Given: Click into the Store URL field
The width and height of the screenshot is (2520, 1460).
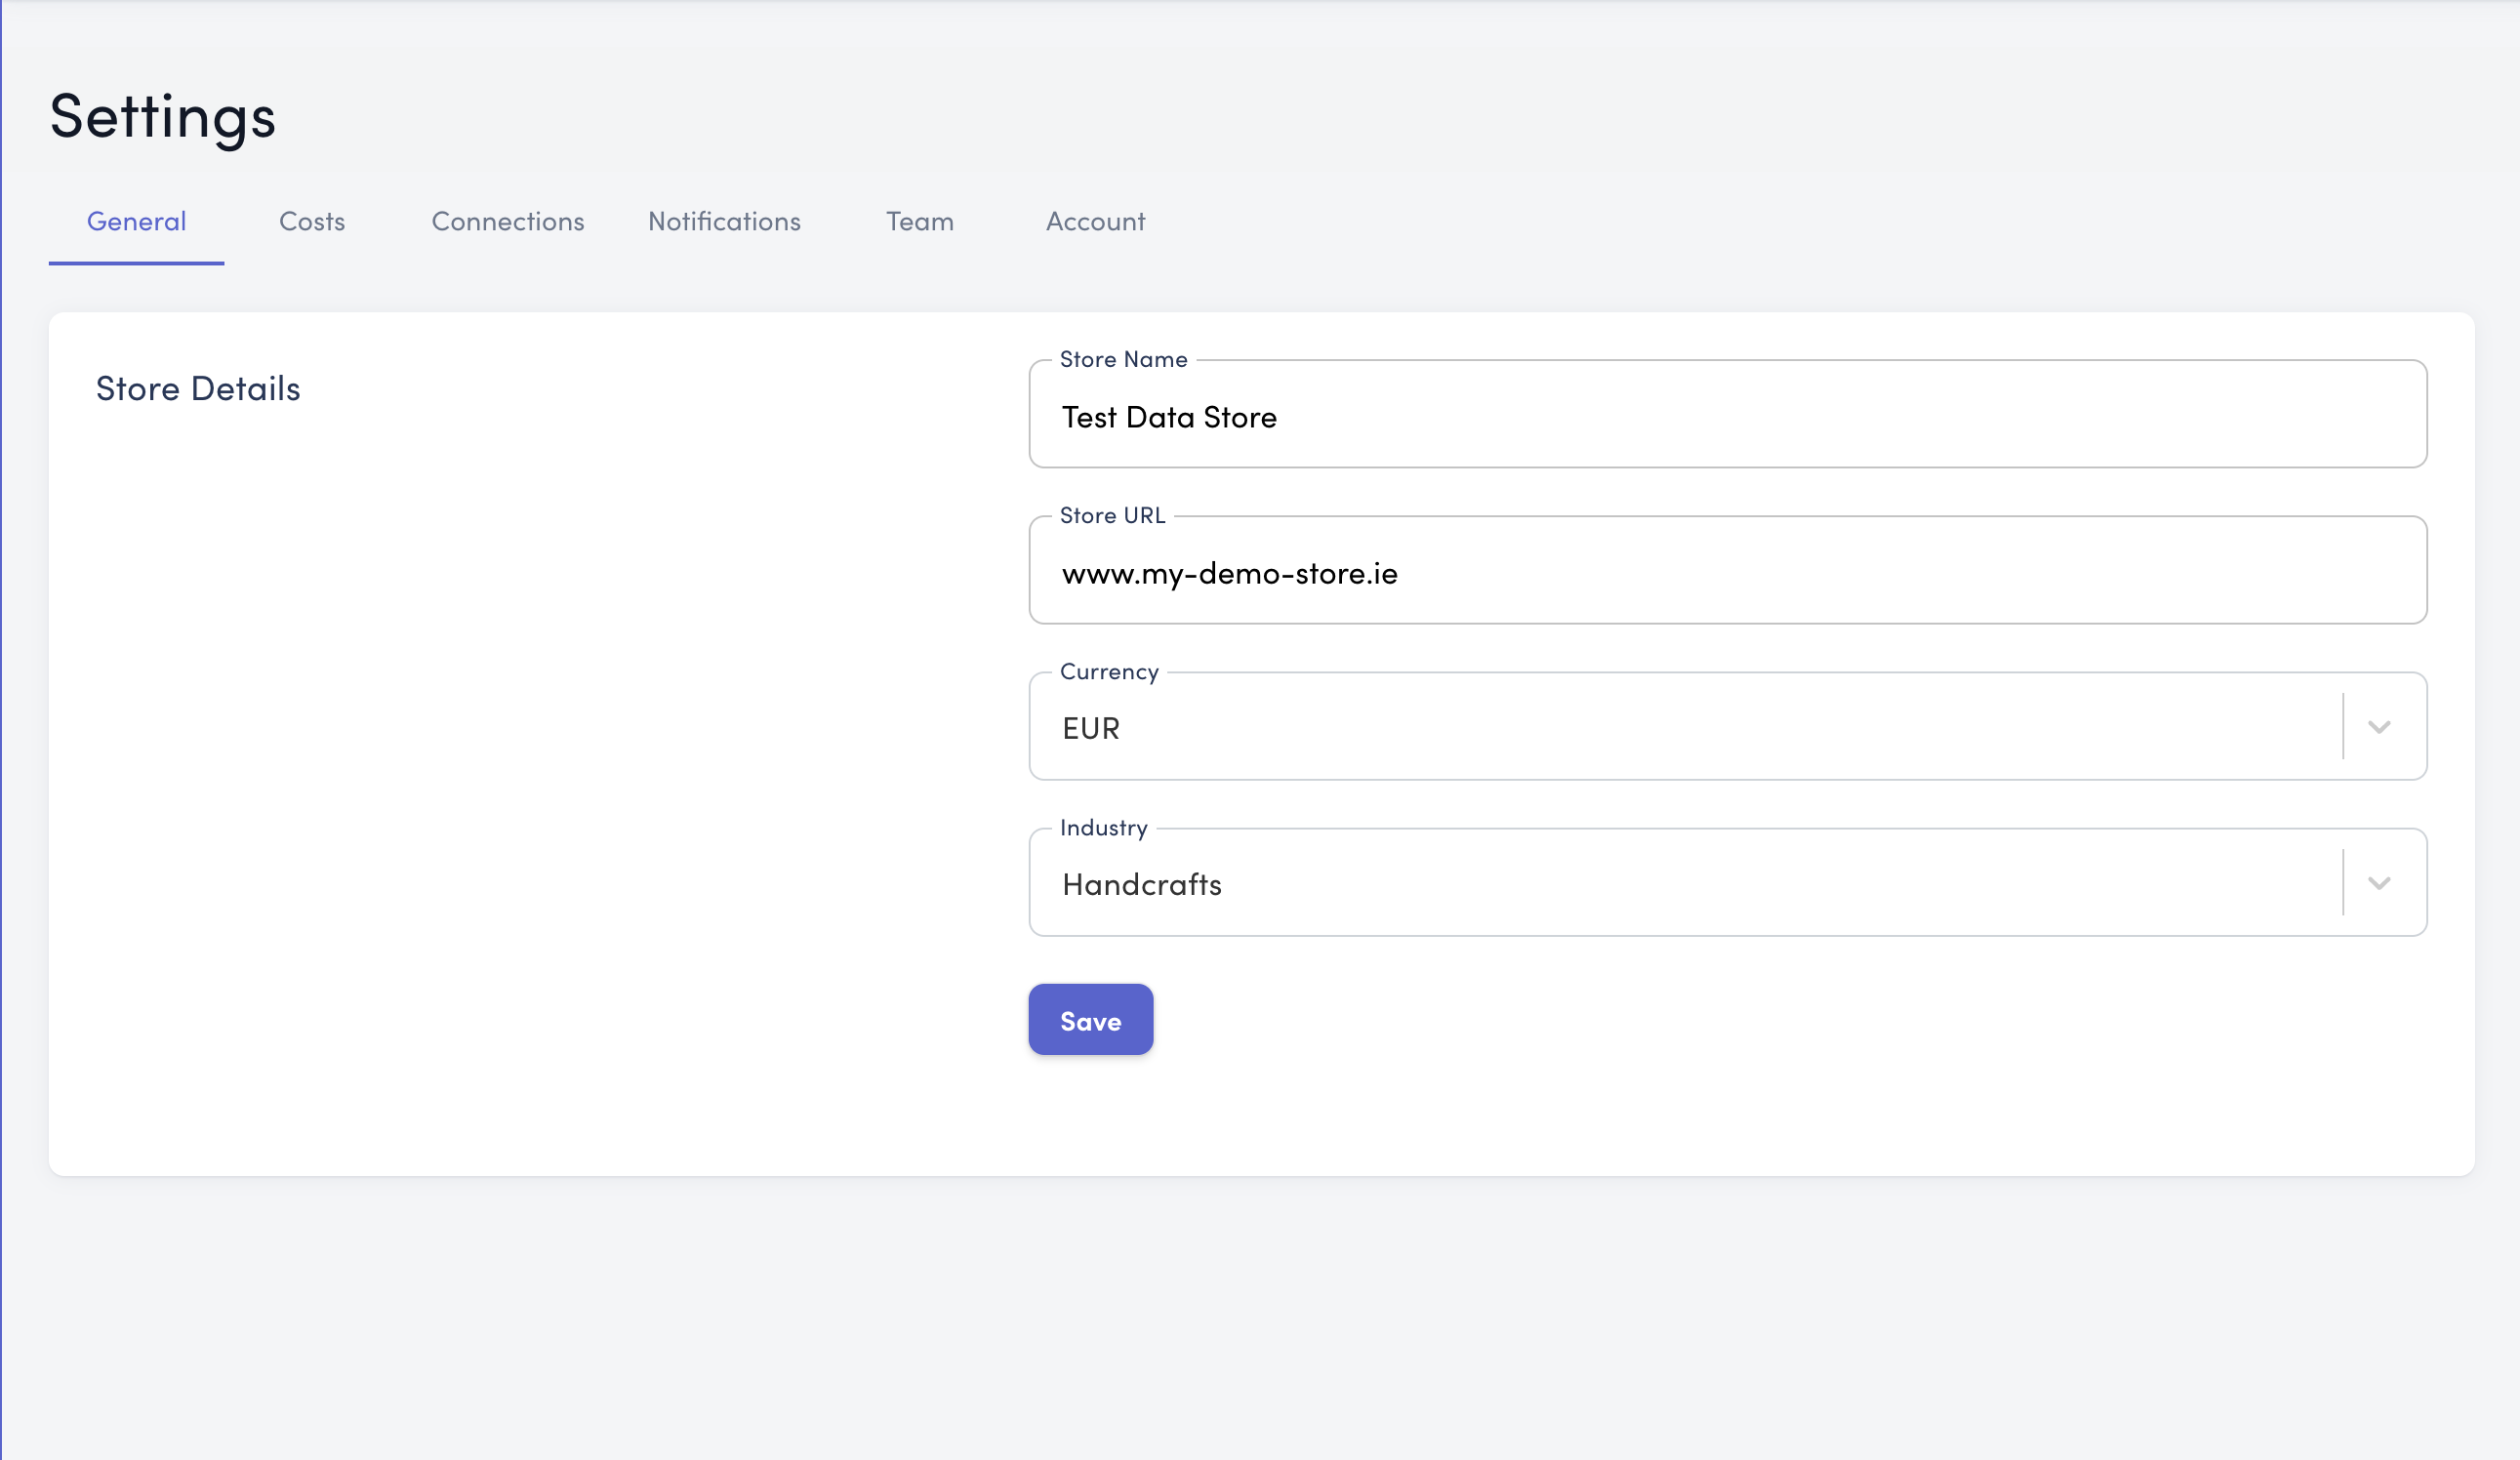Looking at the screenshot, I should 1727,573.
